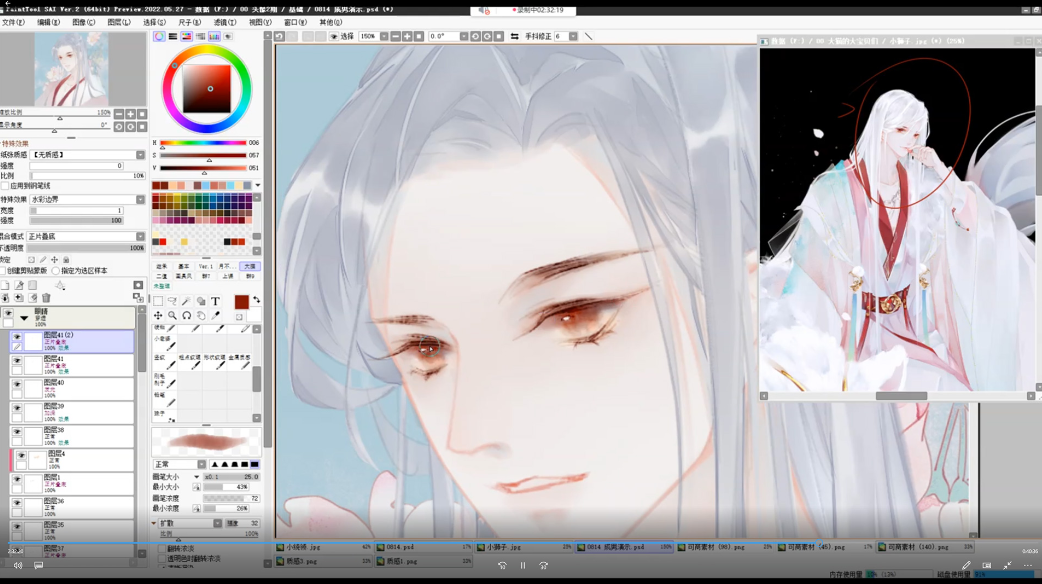Open the 滤镜 menu
This screenshot has height=584, width=1042.
point(225,22)
